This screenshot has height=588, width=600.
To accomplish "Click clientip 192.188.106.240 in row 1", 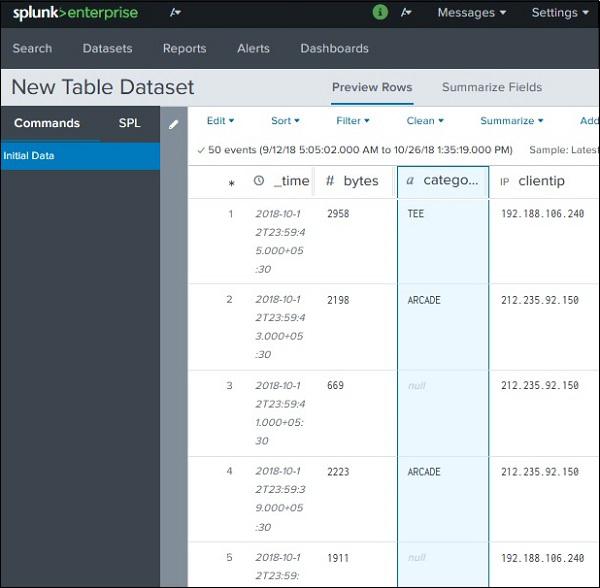I will (x=543, y=213).
